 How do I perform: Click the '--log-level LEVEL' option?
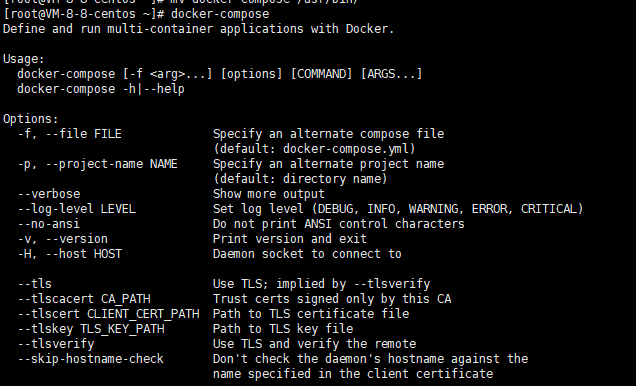[77, 209]
